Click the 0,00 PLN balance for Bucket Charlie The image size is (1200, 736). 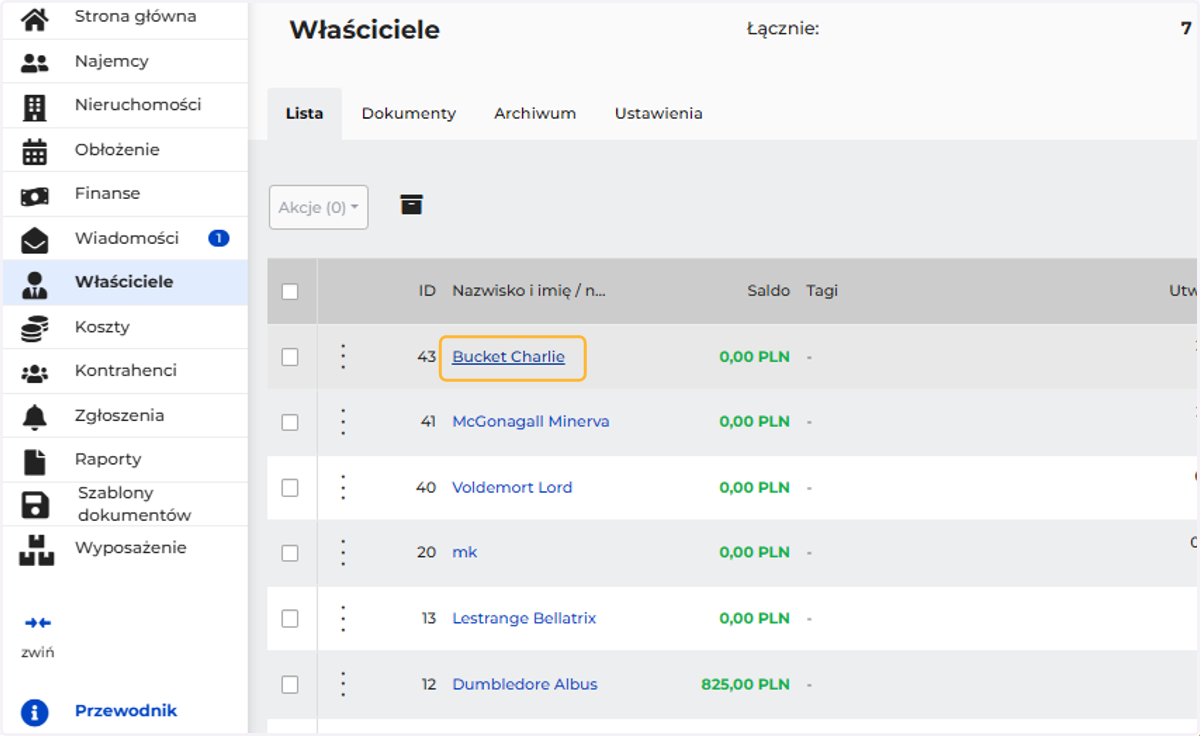click(x=754, y=357)
